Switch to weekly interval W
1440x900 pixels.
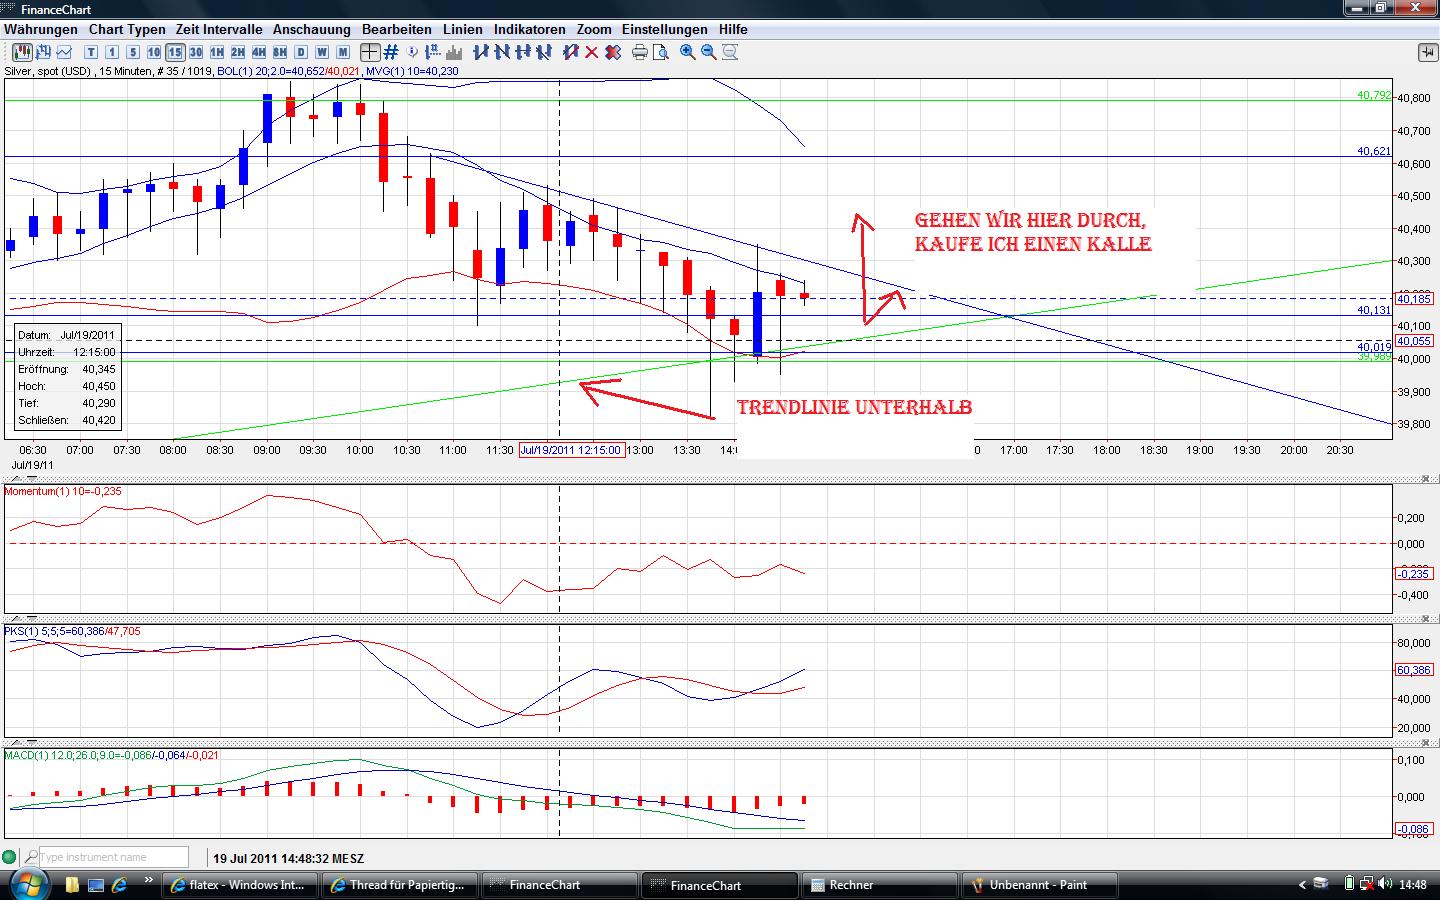[322, 52]
